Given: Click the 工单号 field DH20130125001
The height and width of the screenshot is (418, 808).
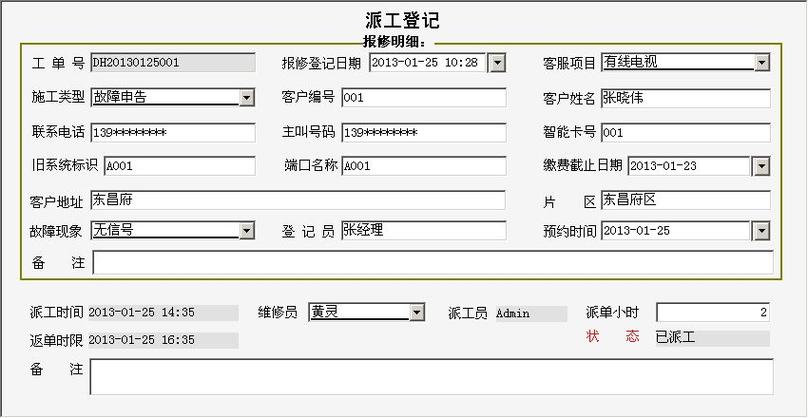Looking at the screenshot, I should point(173,63).
